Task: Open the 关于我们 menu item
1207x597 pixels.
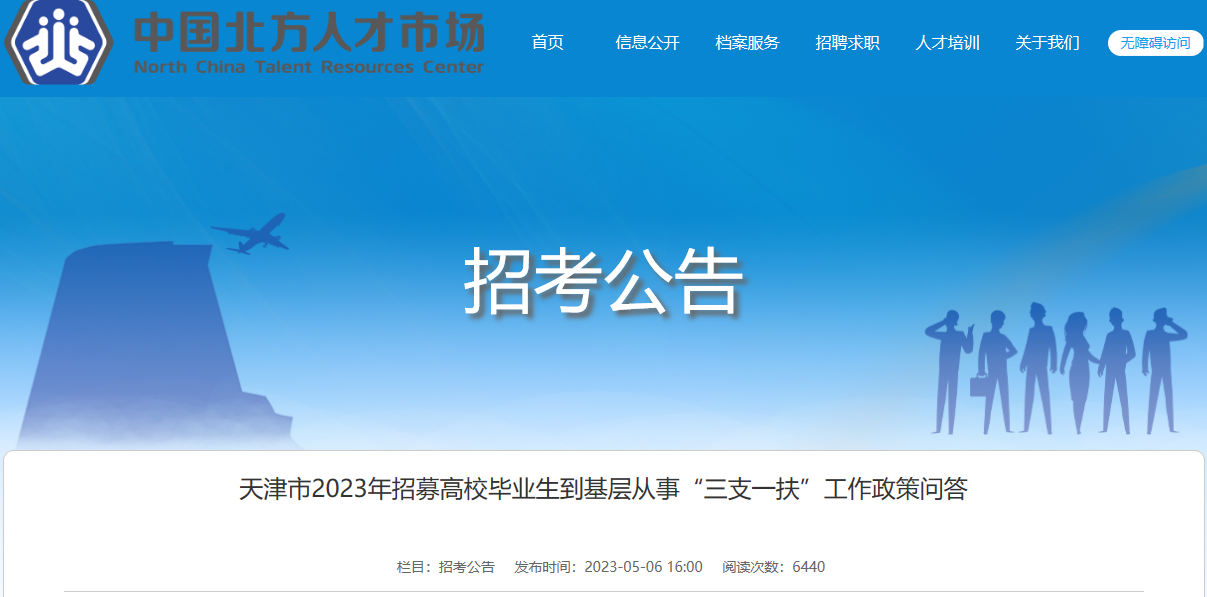Action: (1047, 43)
